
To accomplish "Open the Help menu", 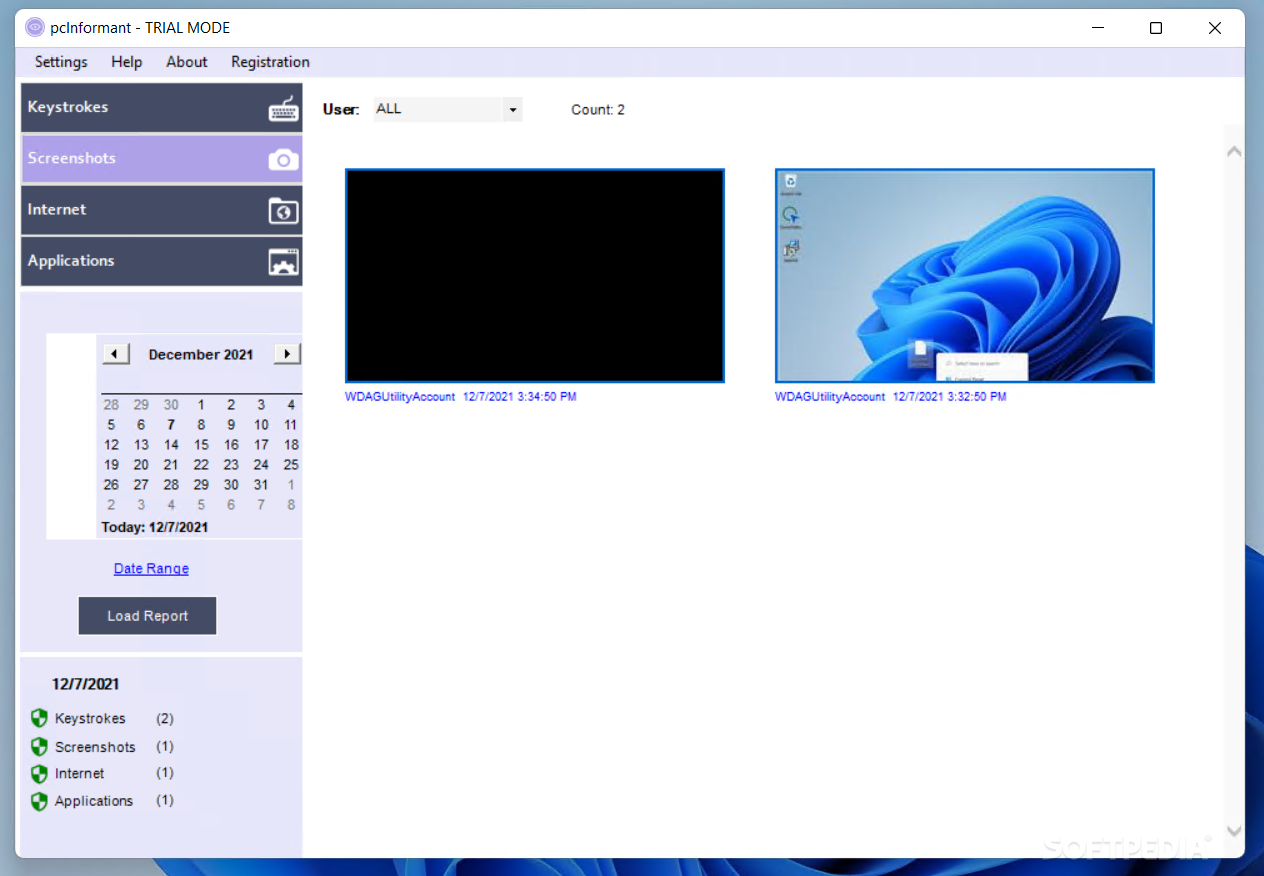I will [127, 62].
